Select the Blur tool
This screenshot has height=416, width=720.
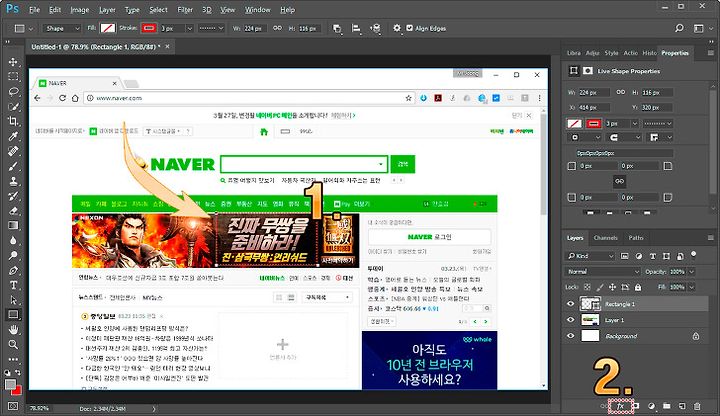[x=13, y=241]
